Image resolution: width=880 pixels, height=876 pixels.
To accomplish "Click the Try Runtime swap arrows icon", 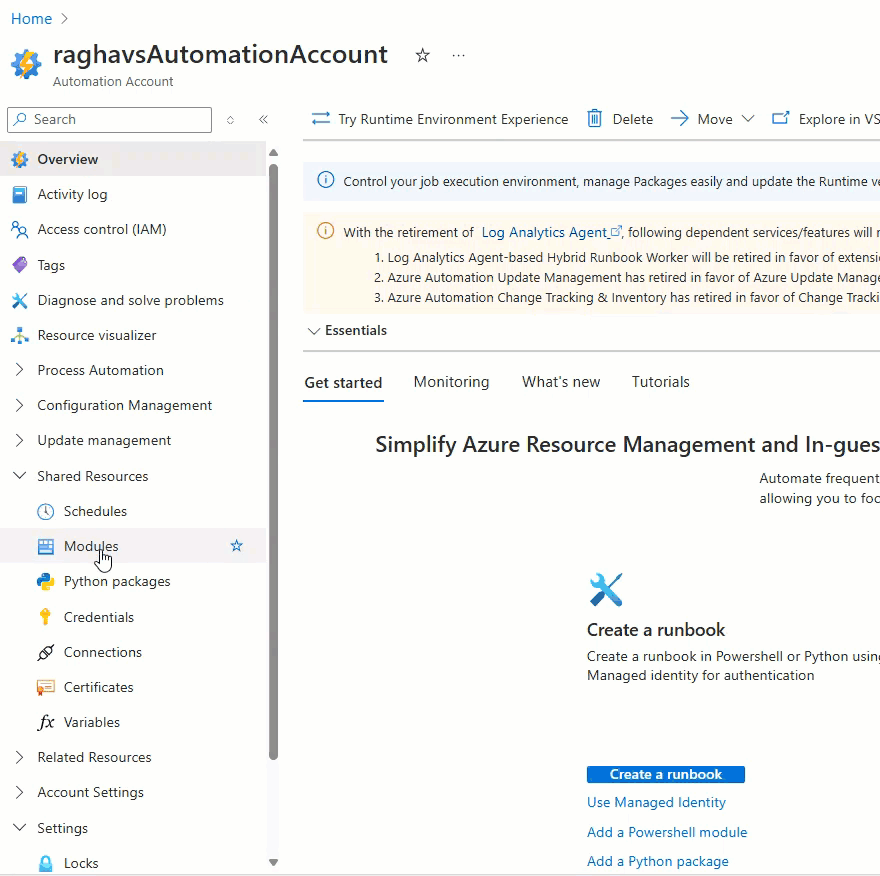I will [321, 119].
